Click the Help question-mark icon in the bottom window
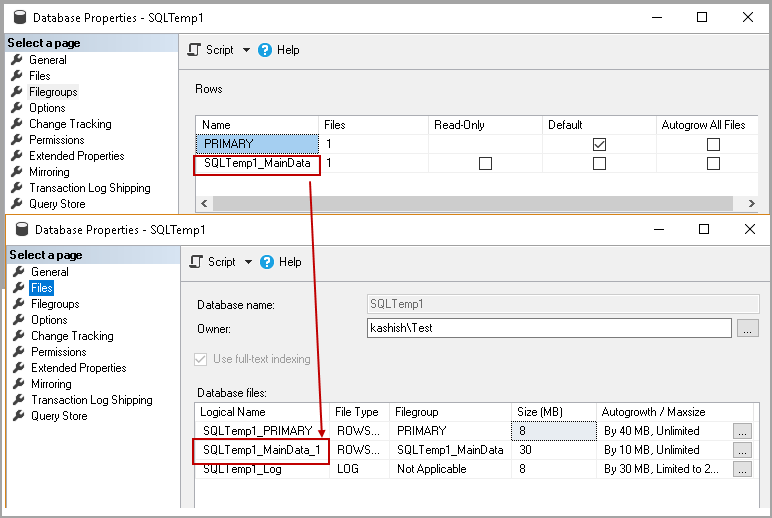 pos(267,262)
